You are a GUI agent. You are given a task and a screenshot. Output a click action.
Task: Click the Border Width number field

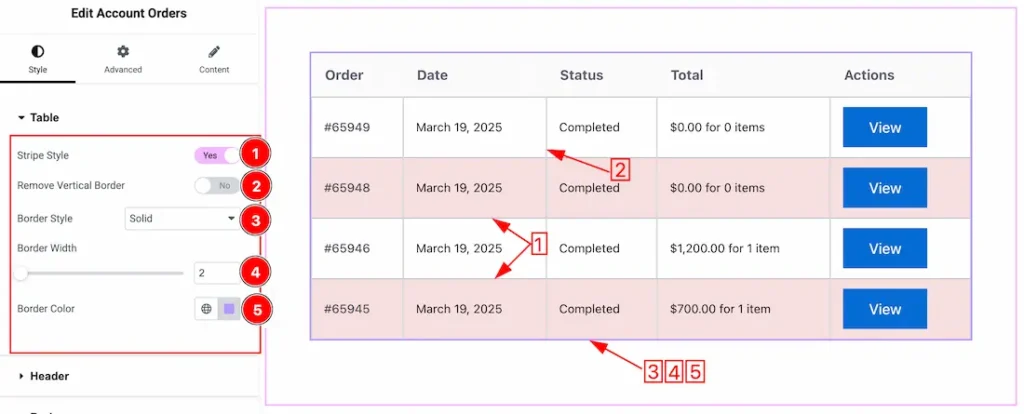coord(217,273)
